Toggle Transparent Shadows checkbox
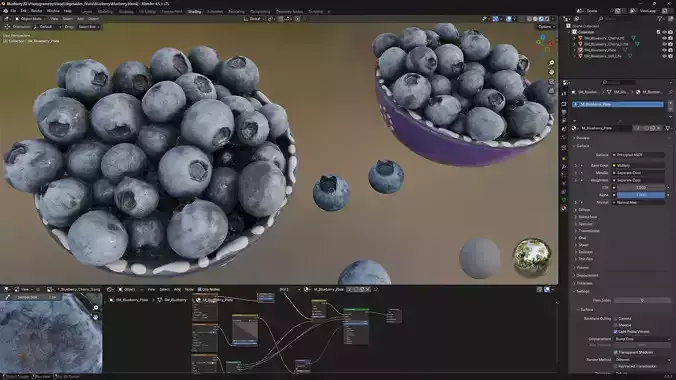676x380 pixels. pyautogui.click(x=615, y=352)
